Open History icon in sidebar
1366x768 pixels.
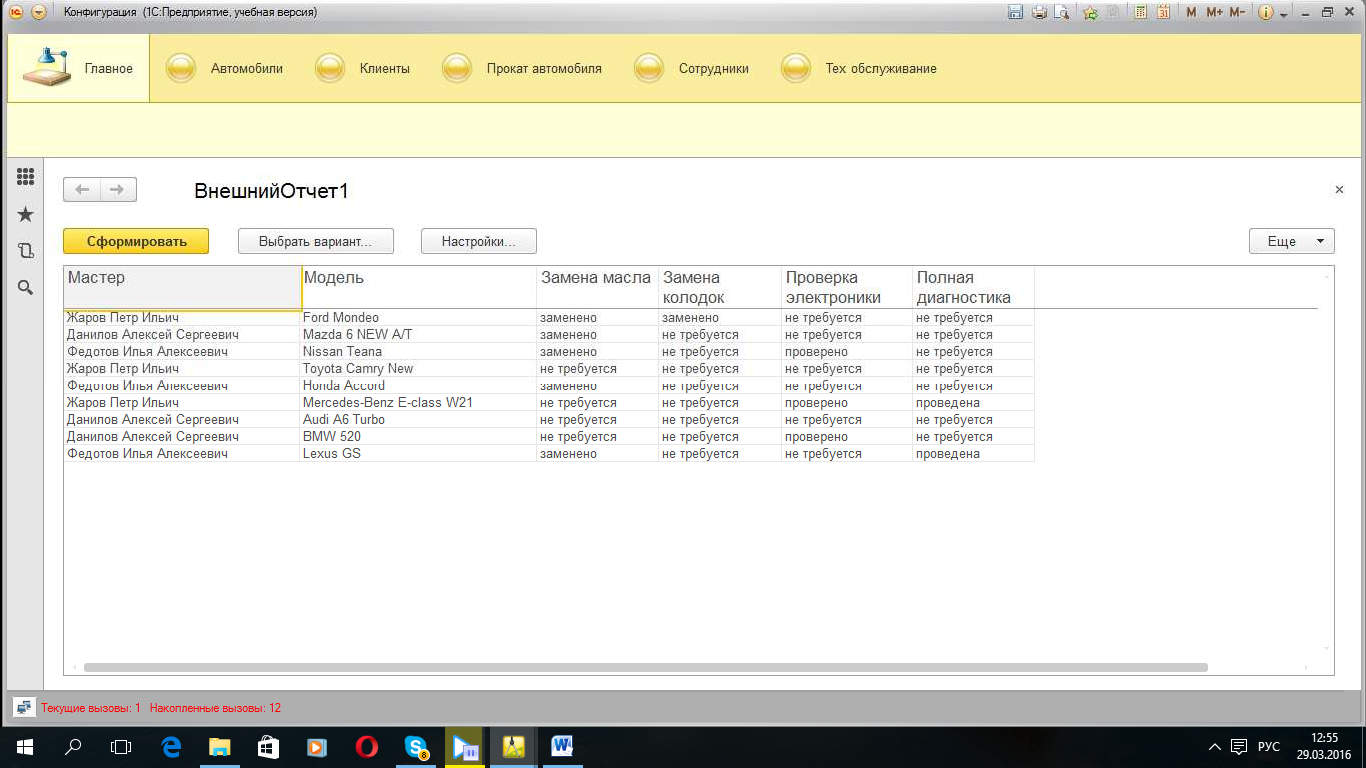pos(26,251)
